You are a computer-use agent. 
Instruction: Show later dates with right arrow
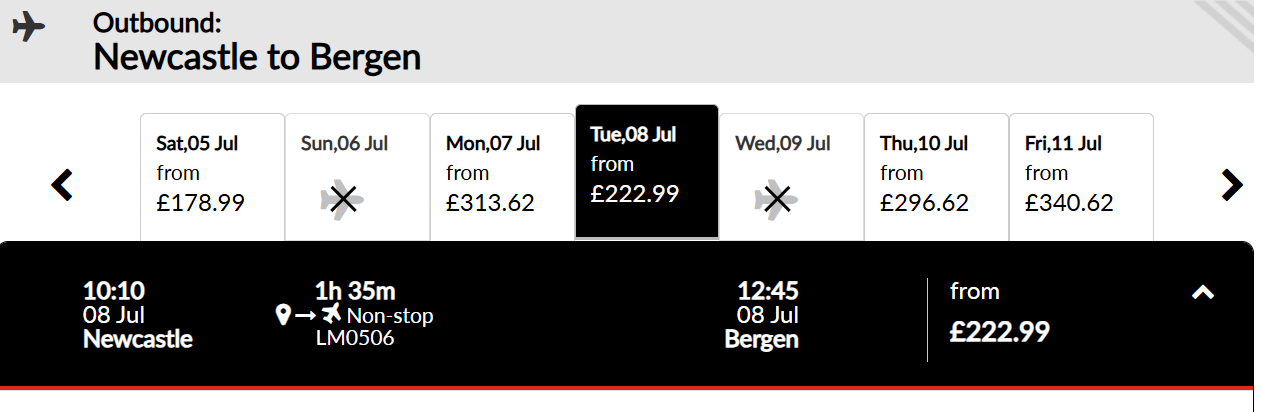pos(1232,184)
